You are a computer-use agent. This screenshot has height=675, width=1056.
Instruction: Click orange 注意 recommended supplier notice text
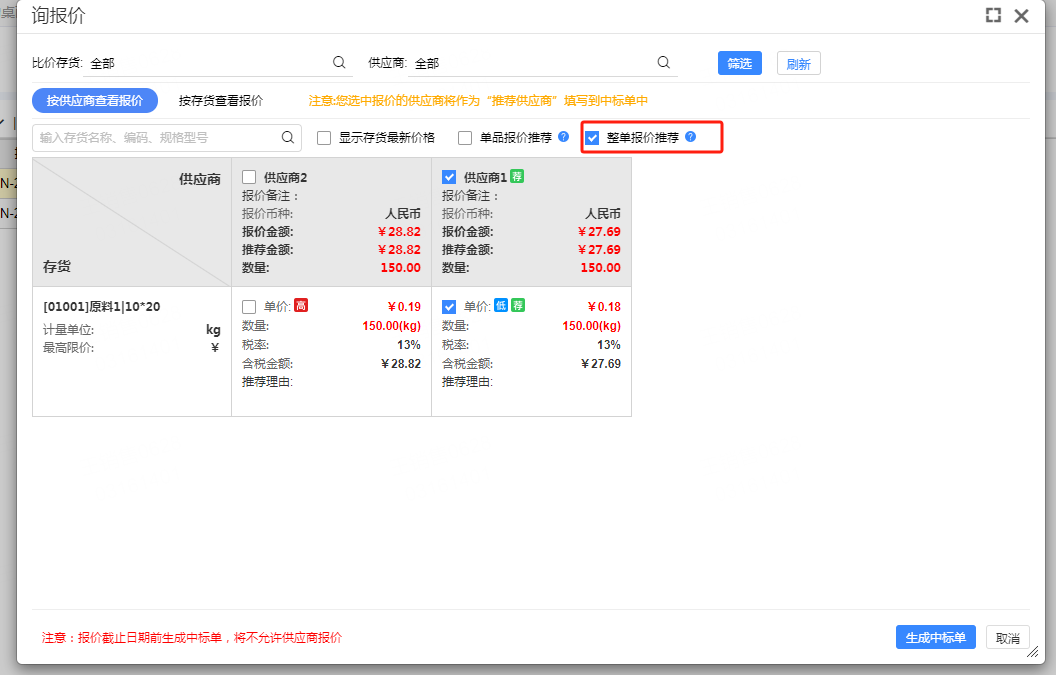click(x=478, y=100)
